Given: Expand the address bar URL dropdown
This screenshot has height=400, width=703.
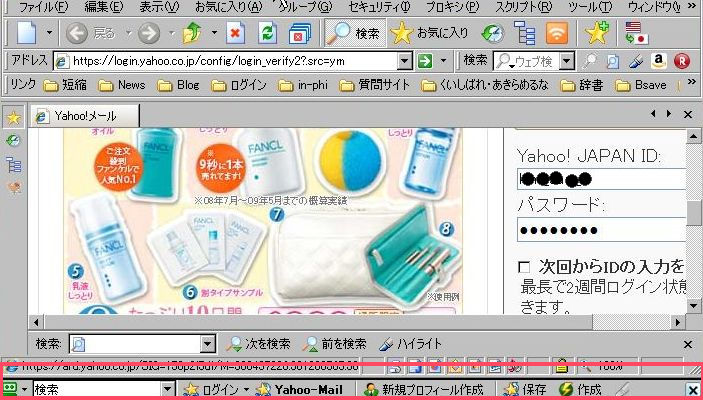Looking at the screenshot, I should coord(405,61).
